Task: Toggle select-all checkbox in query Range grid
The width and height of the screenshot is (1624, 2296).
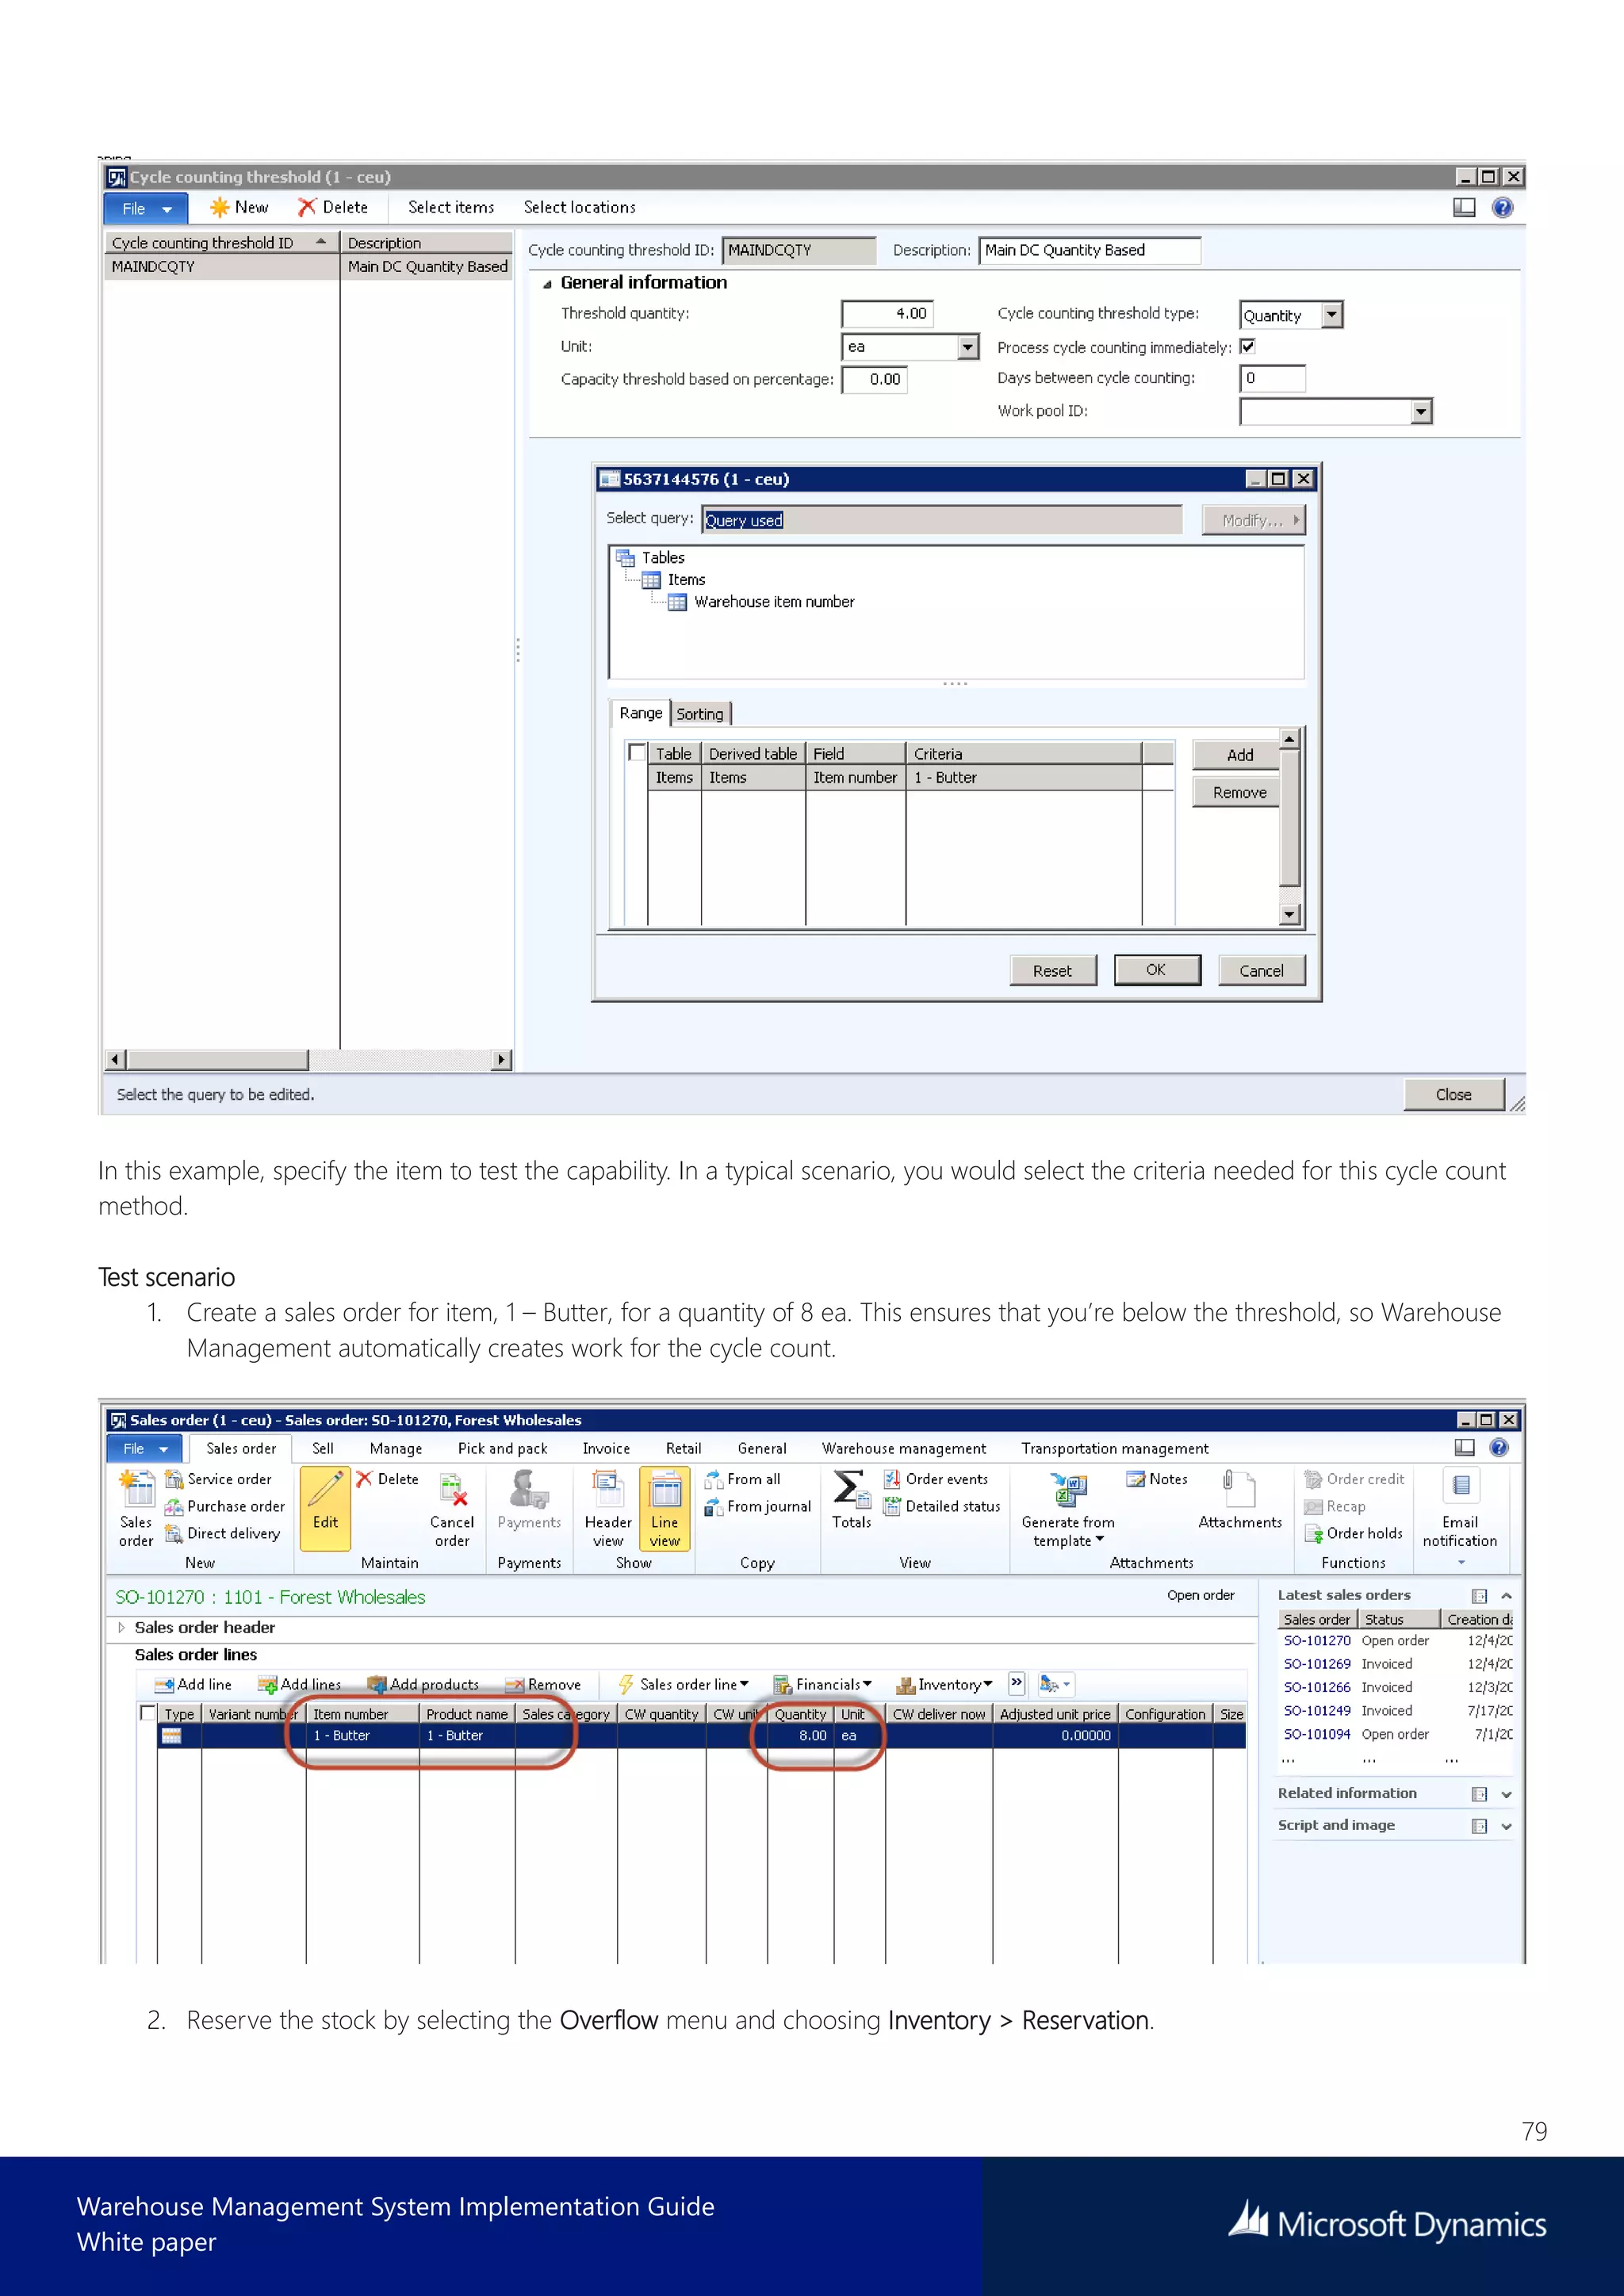Action: tap(636, 751)
